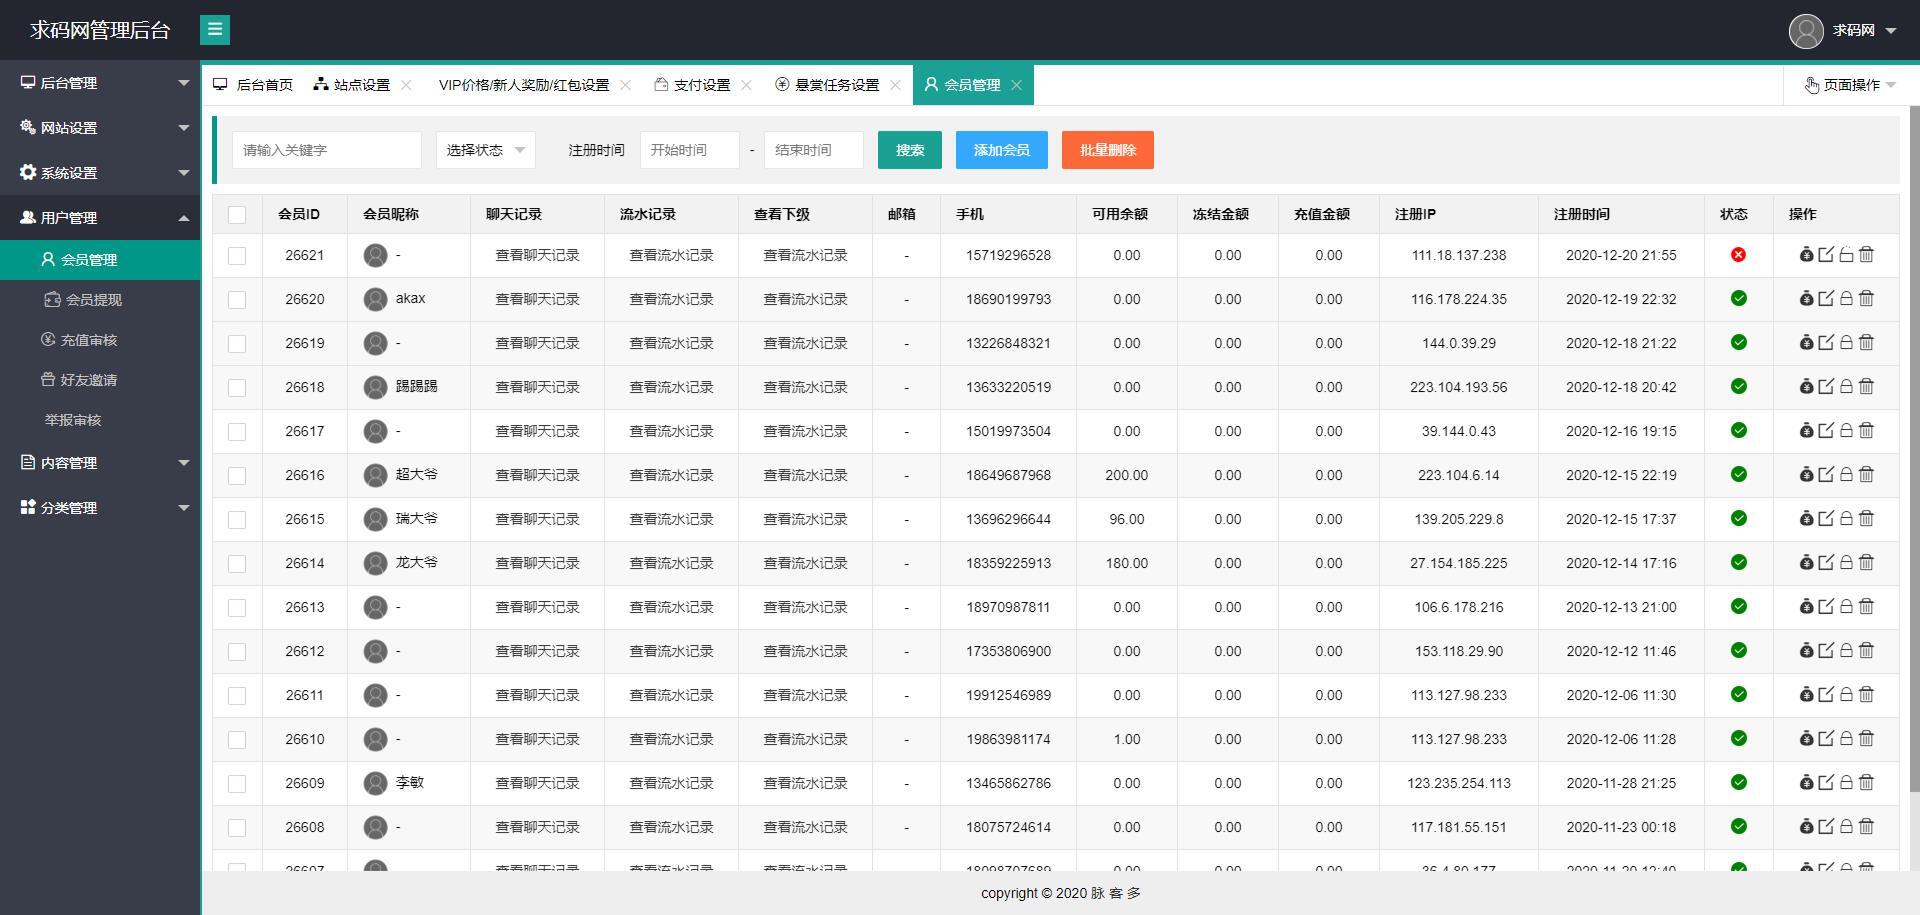Click the avatar thumbnail of member 踢踢踢
This screenshot has height=915, width=1920.
[375, 387]
